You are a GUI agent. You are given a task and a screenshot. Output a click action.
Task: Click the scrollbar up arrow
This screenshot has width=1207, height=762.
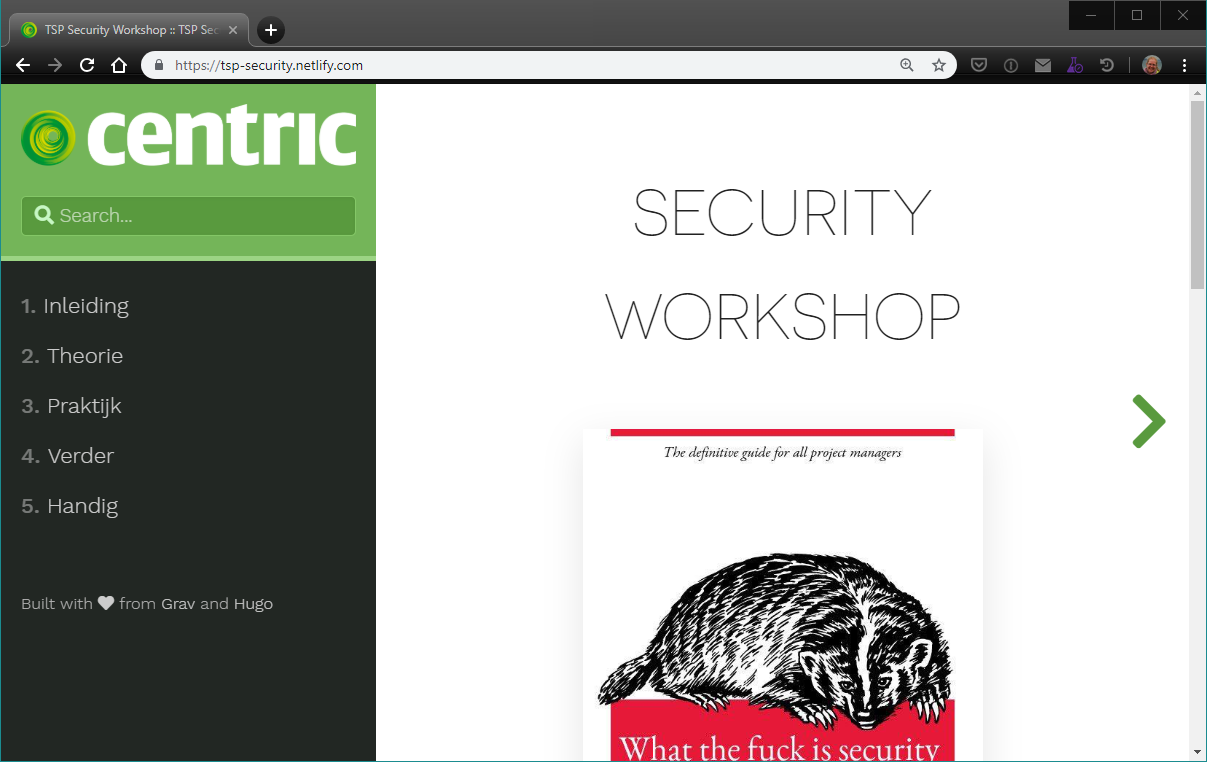coord(1197,93)
